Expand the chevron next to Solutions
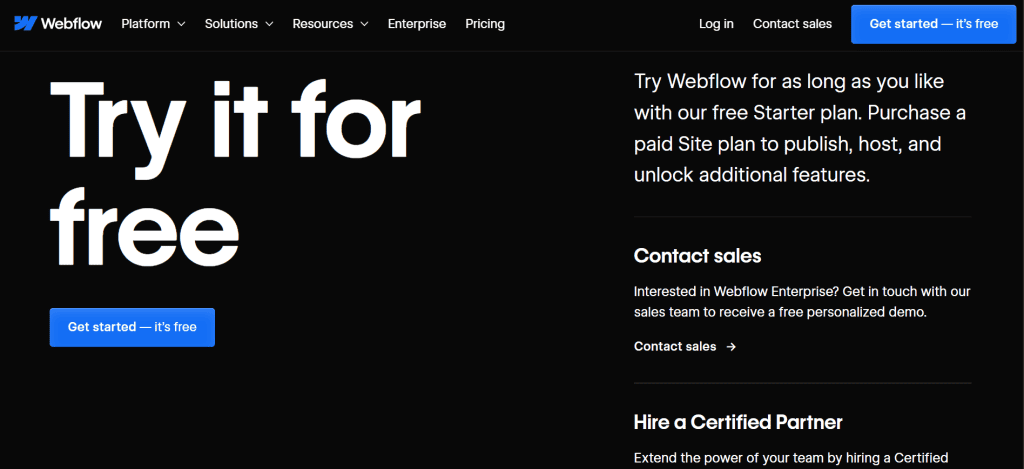This screenshot has width=1024, height=469. 268,24
